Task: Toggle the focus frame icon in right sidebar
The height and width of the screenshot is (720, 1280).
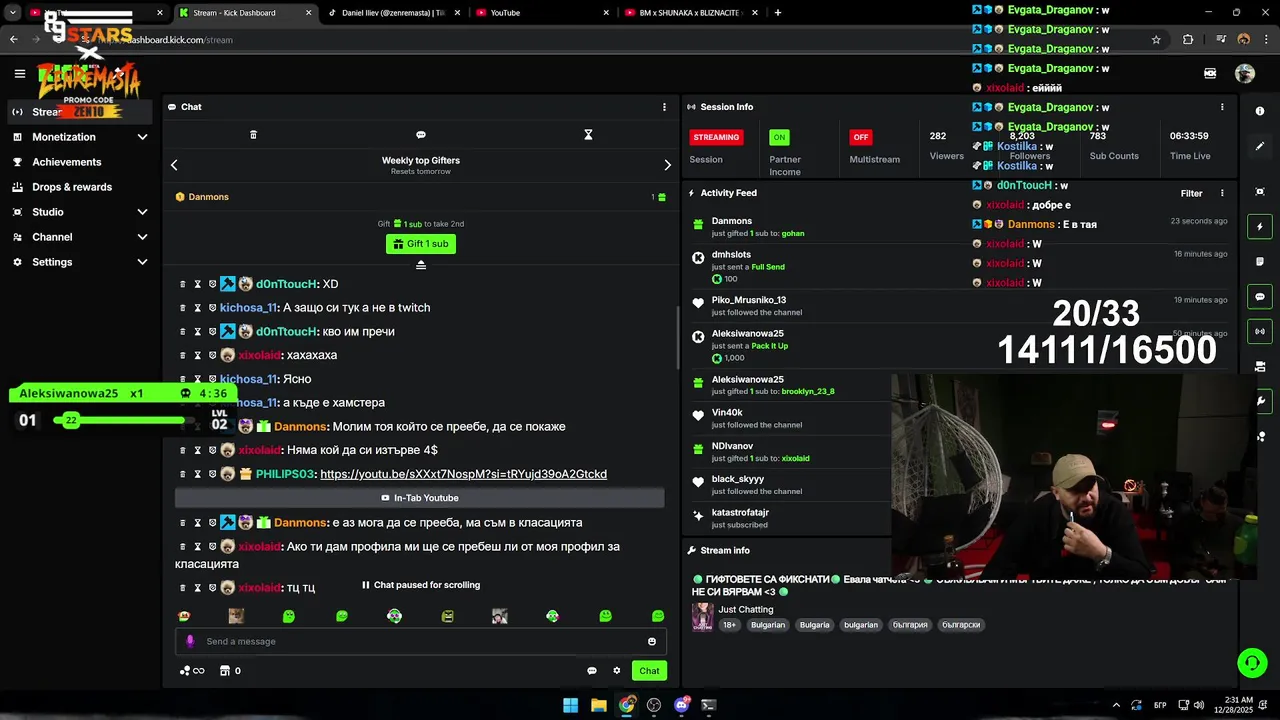Action: click(1260, 191)
